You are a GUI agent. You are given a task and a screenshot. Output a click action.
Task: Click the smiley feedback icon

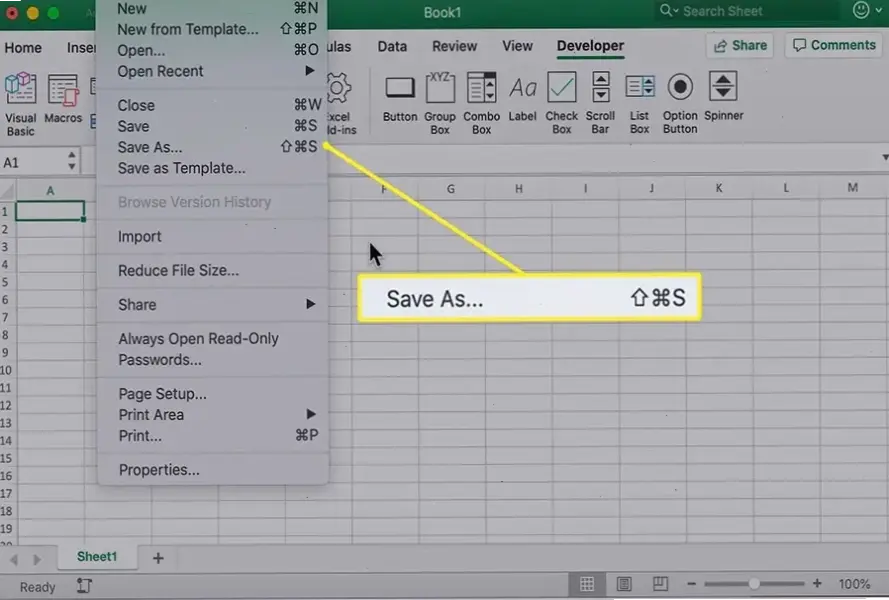point(861,10)
